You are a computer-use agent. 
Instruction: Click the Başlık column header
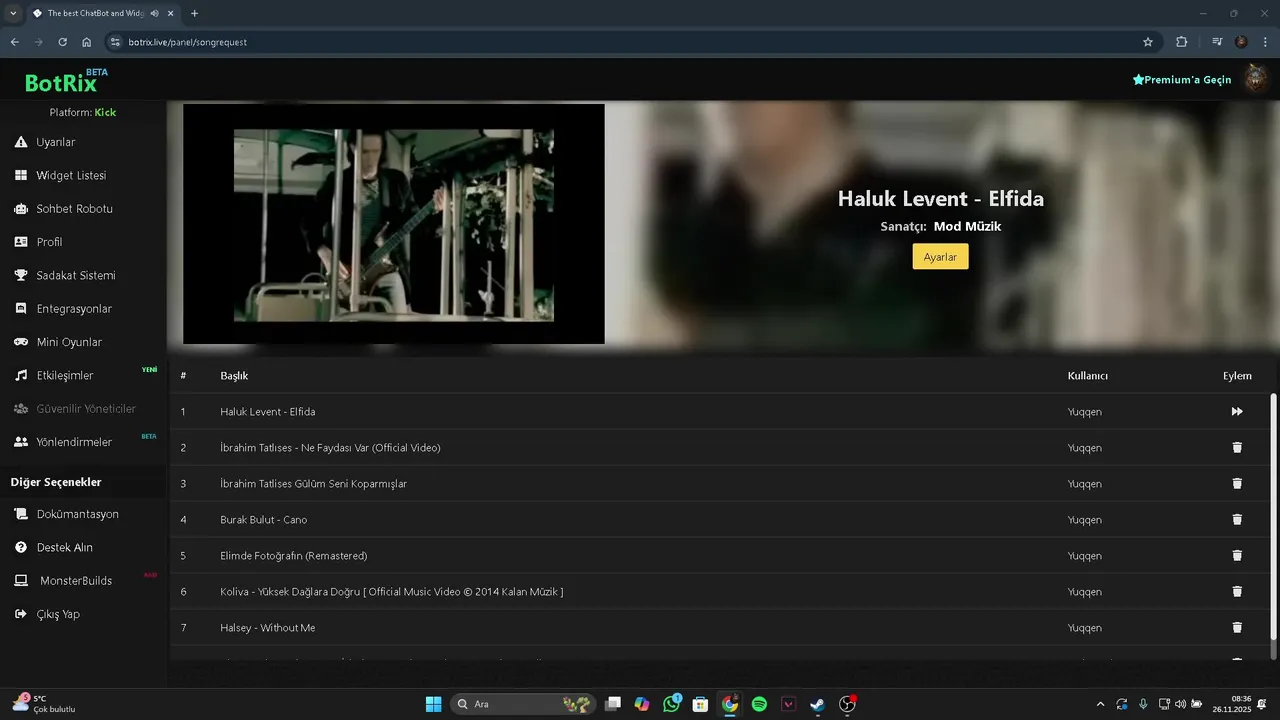click(234, 376)
